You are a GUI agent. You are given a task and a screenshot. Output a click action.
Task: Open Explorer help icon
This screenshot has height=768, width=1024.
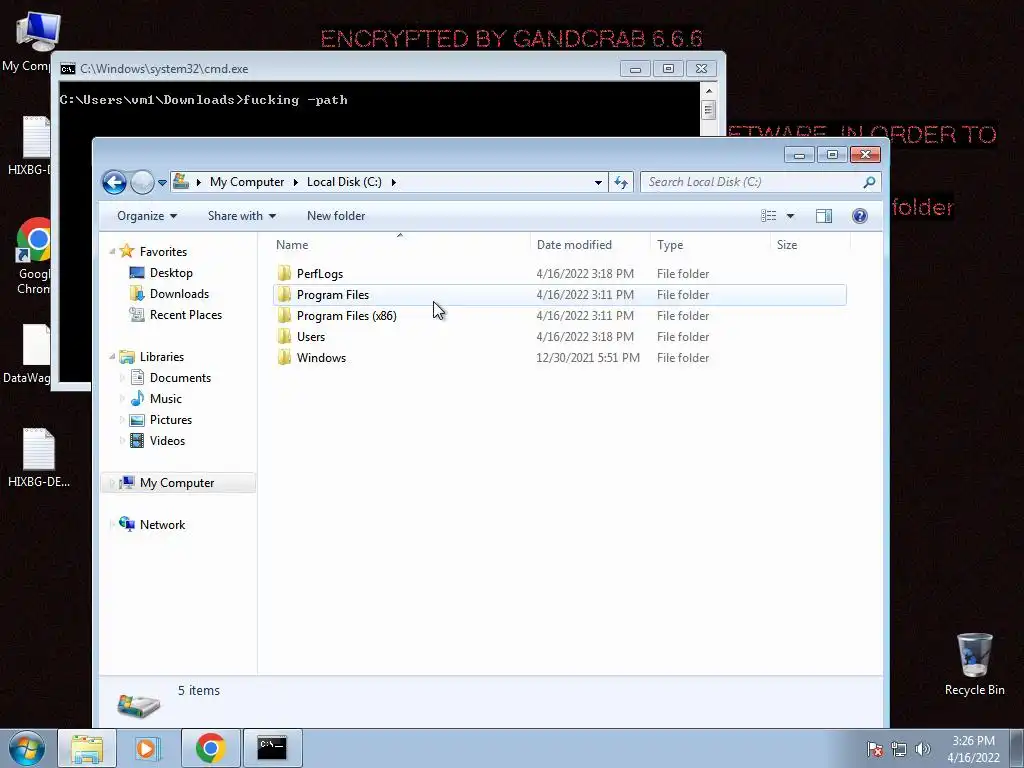pos(860,216)
